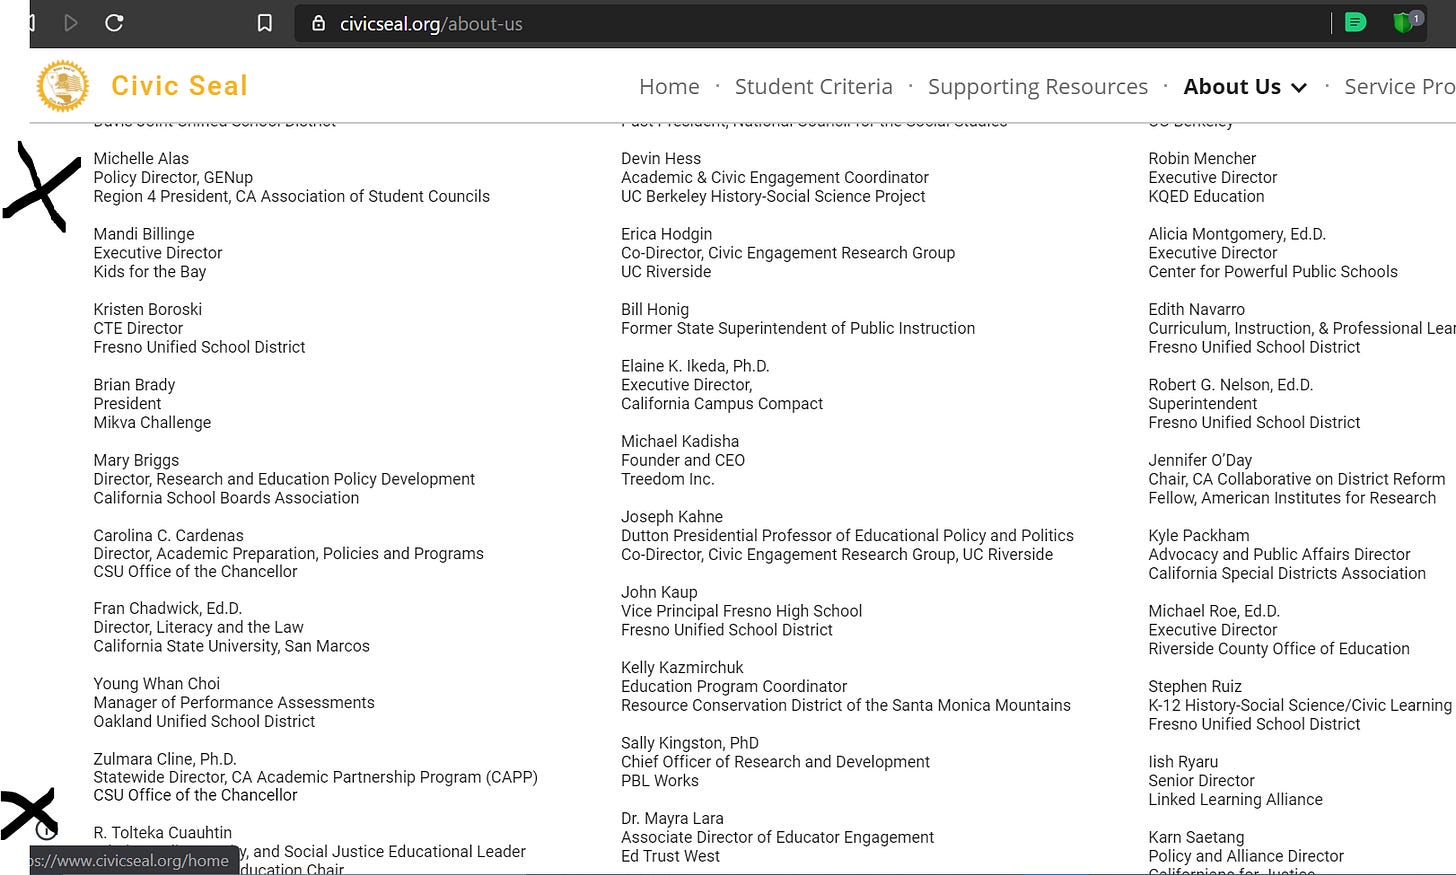Click the name Young Whan Choi
Image resolution: width=1456 pixels, height=875 pixels.
tap(157, 684)
